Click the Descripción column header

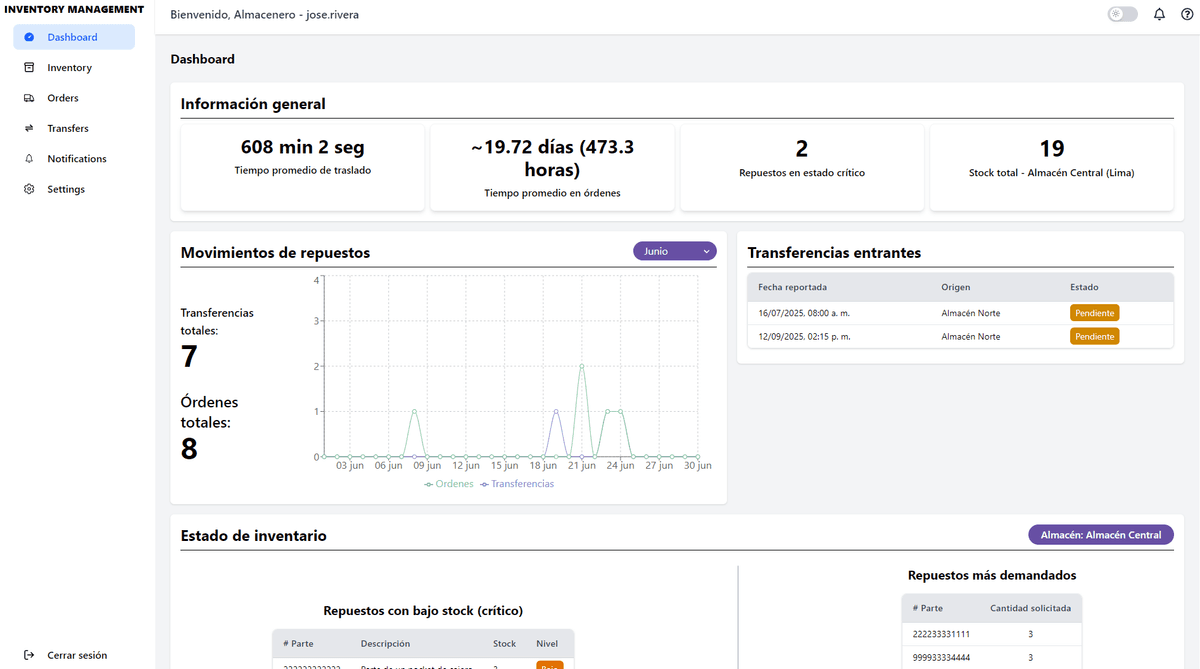pyautogui.click(x=385, y=644)
